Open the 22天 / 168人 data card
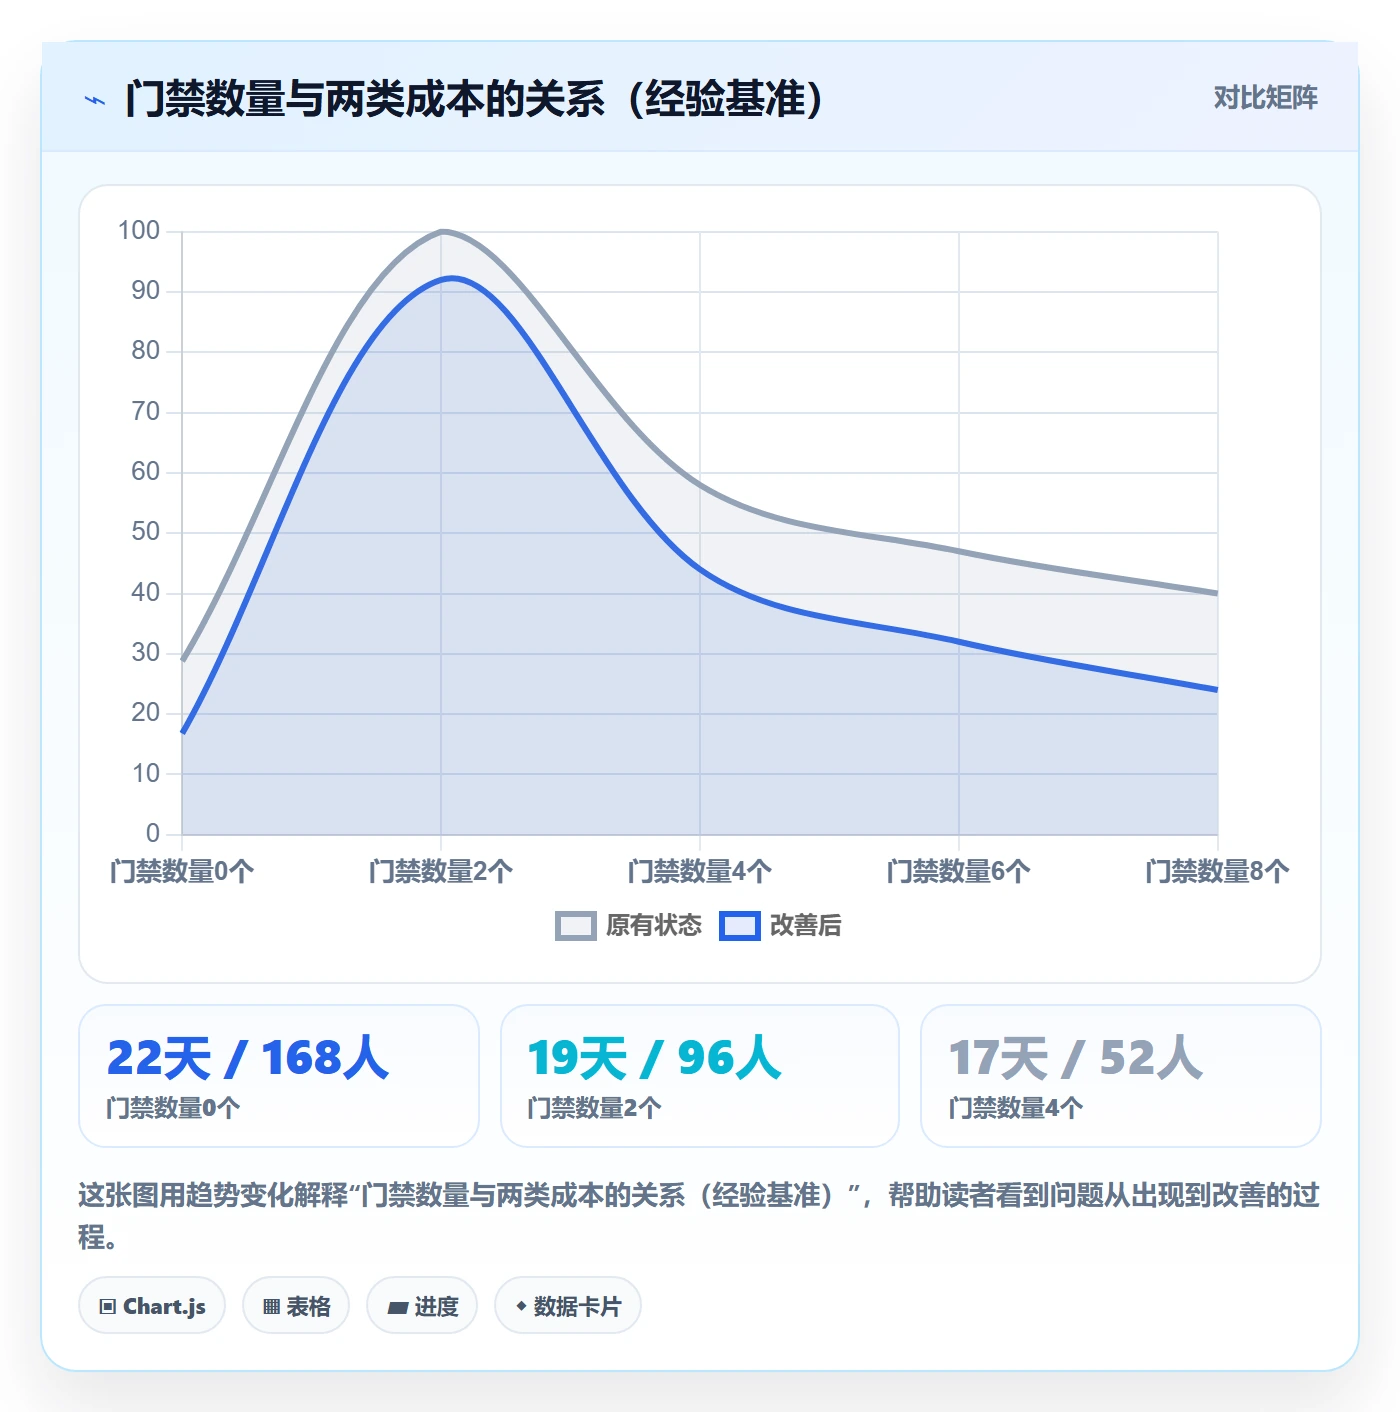This screenshot has height=1412, width=1400. [279, 1076]
